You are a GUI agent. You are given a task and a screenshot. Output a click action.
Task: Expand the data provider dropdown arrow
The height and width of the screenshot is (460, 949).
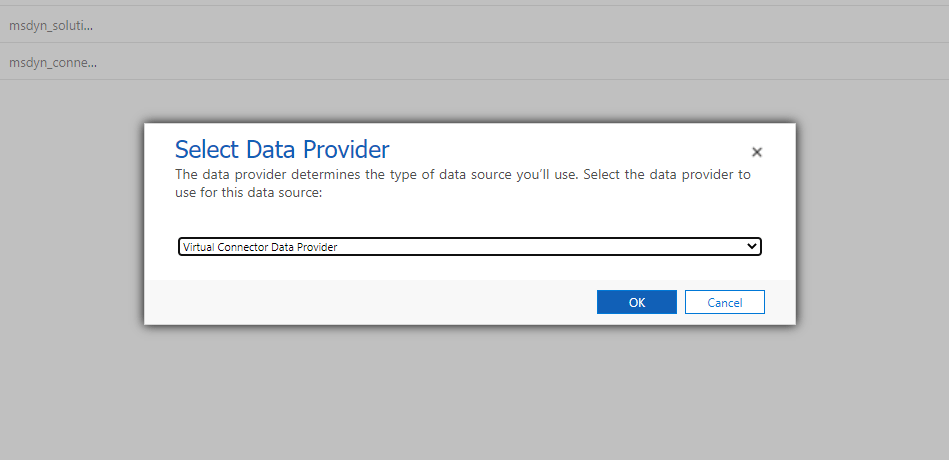tap(752, 246)
